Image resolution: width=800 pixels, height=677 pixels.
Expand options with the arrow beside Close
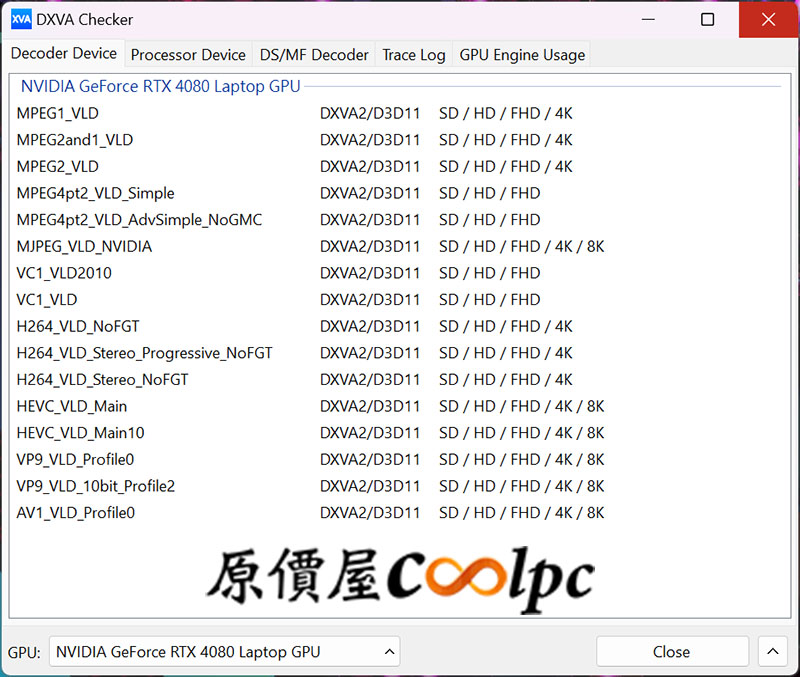click(773, 651)
